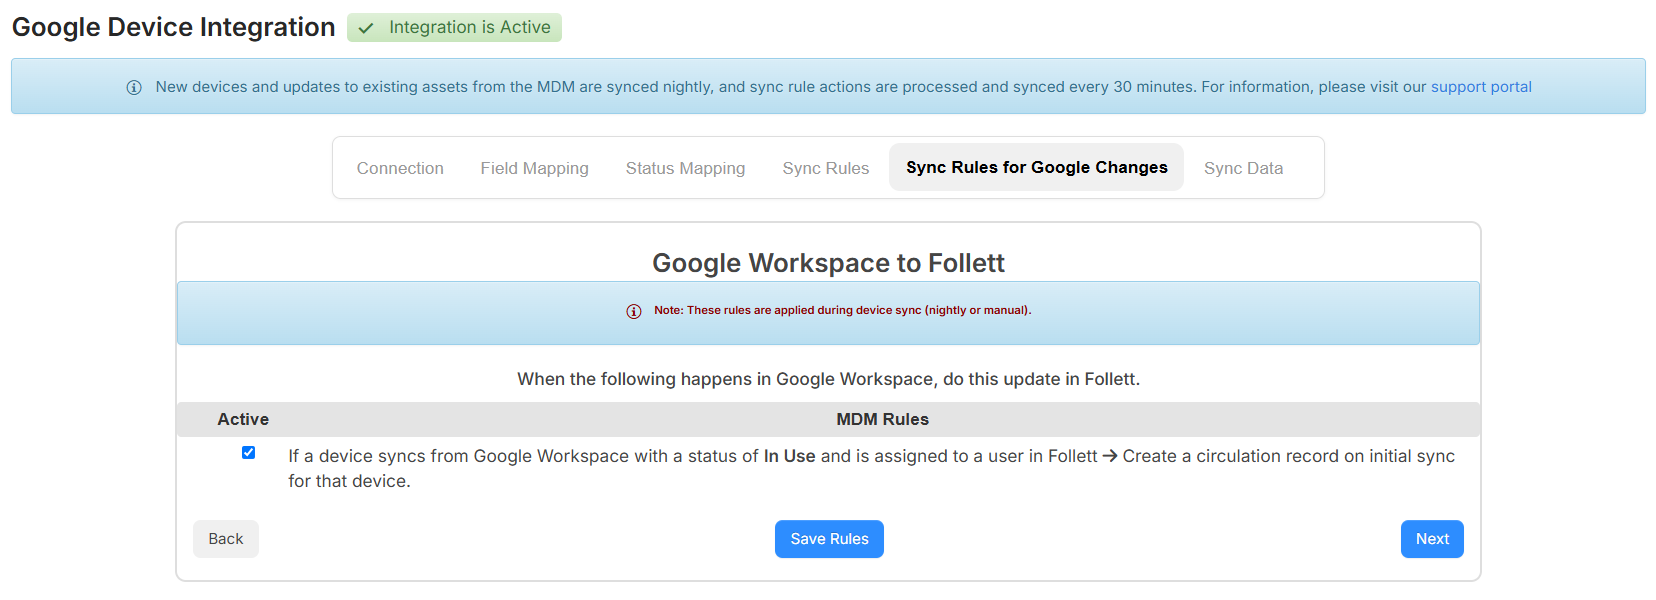Select the Sync Rules tab
This screenshot has width=1656, height=600.
(825, 168)
